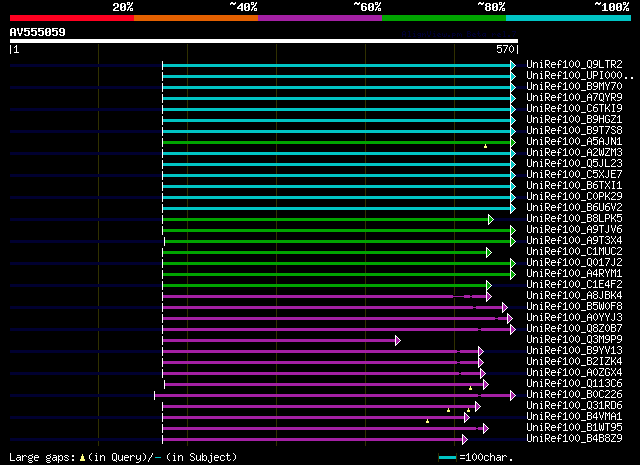The width and height of the screenshot is (640, 465).
Task: Click the green arrowhead on the B8LPK5 row
Action: (491, 220)
